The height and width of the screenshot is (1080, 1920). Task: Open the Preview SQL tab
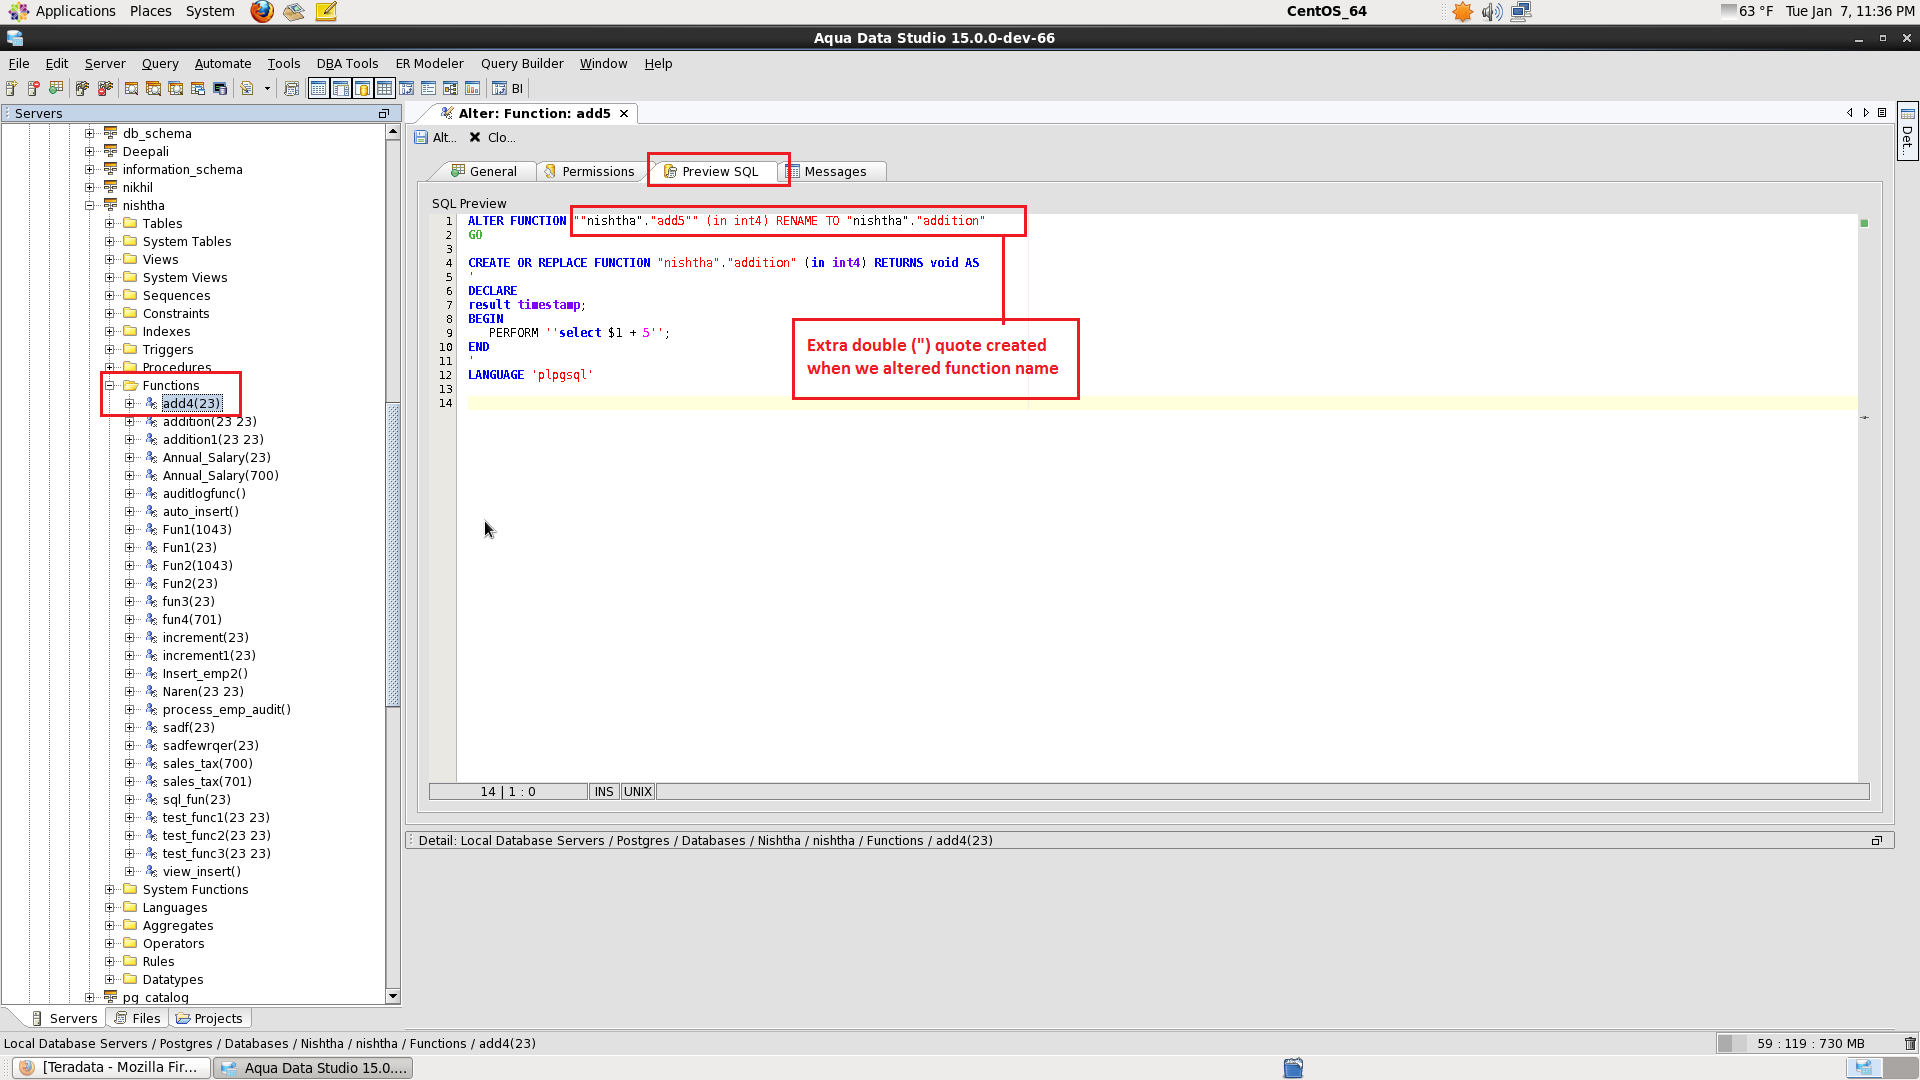pyautogui.click(x=711, y=172)
